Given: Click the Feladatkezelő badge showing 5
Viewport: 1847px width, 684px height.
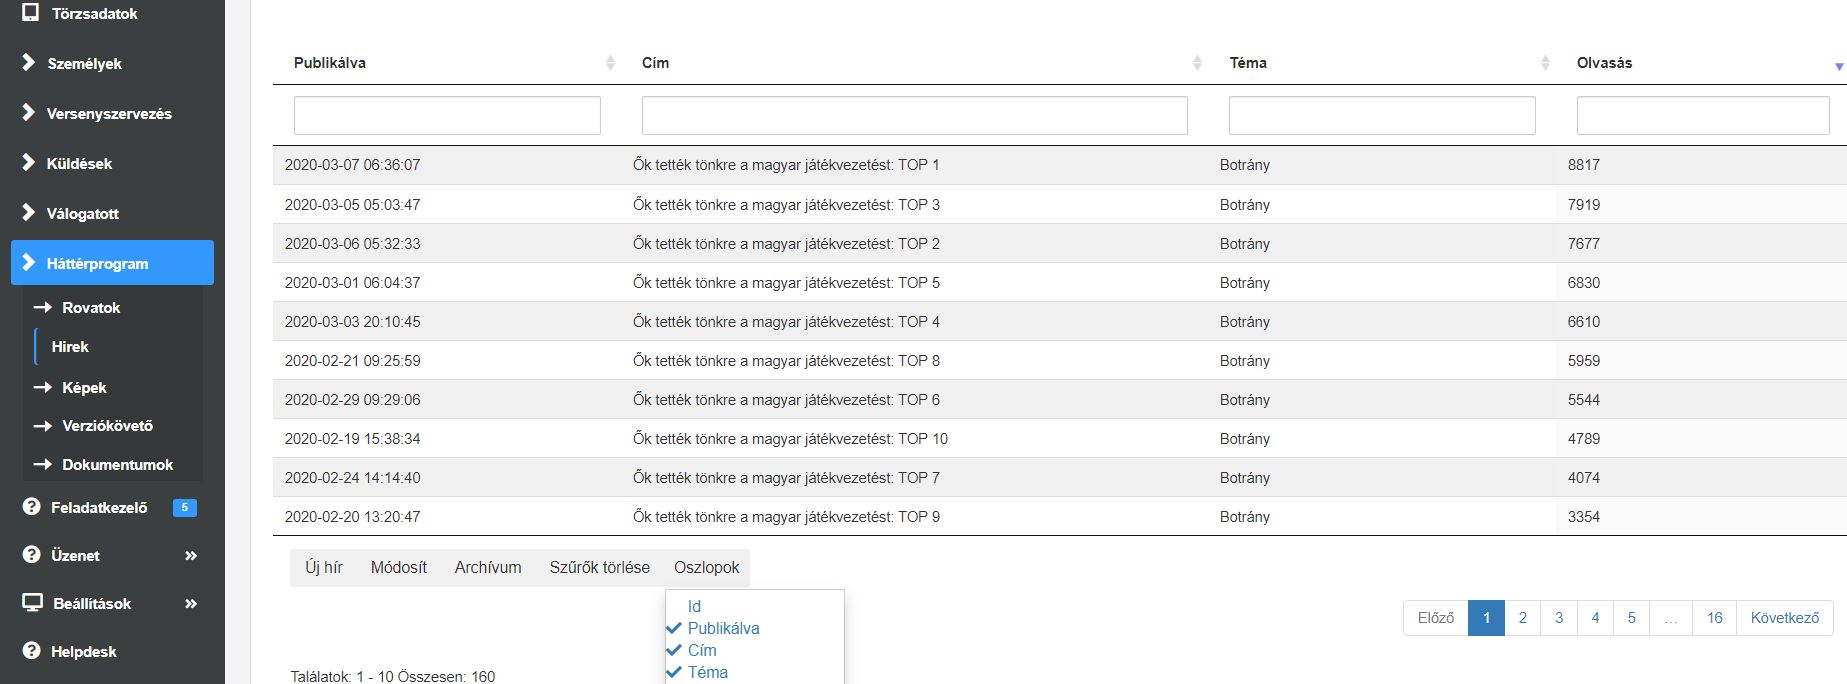Looking at the screenshot, I should [185, 507].
